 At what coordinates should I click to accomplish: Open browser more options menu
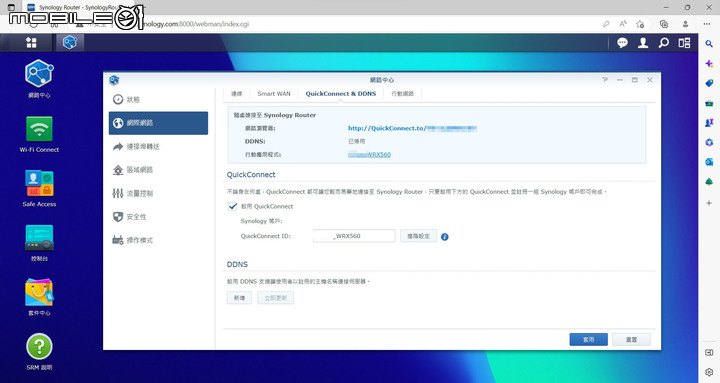707,24
